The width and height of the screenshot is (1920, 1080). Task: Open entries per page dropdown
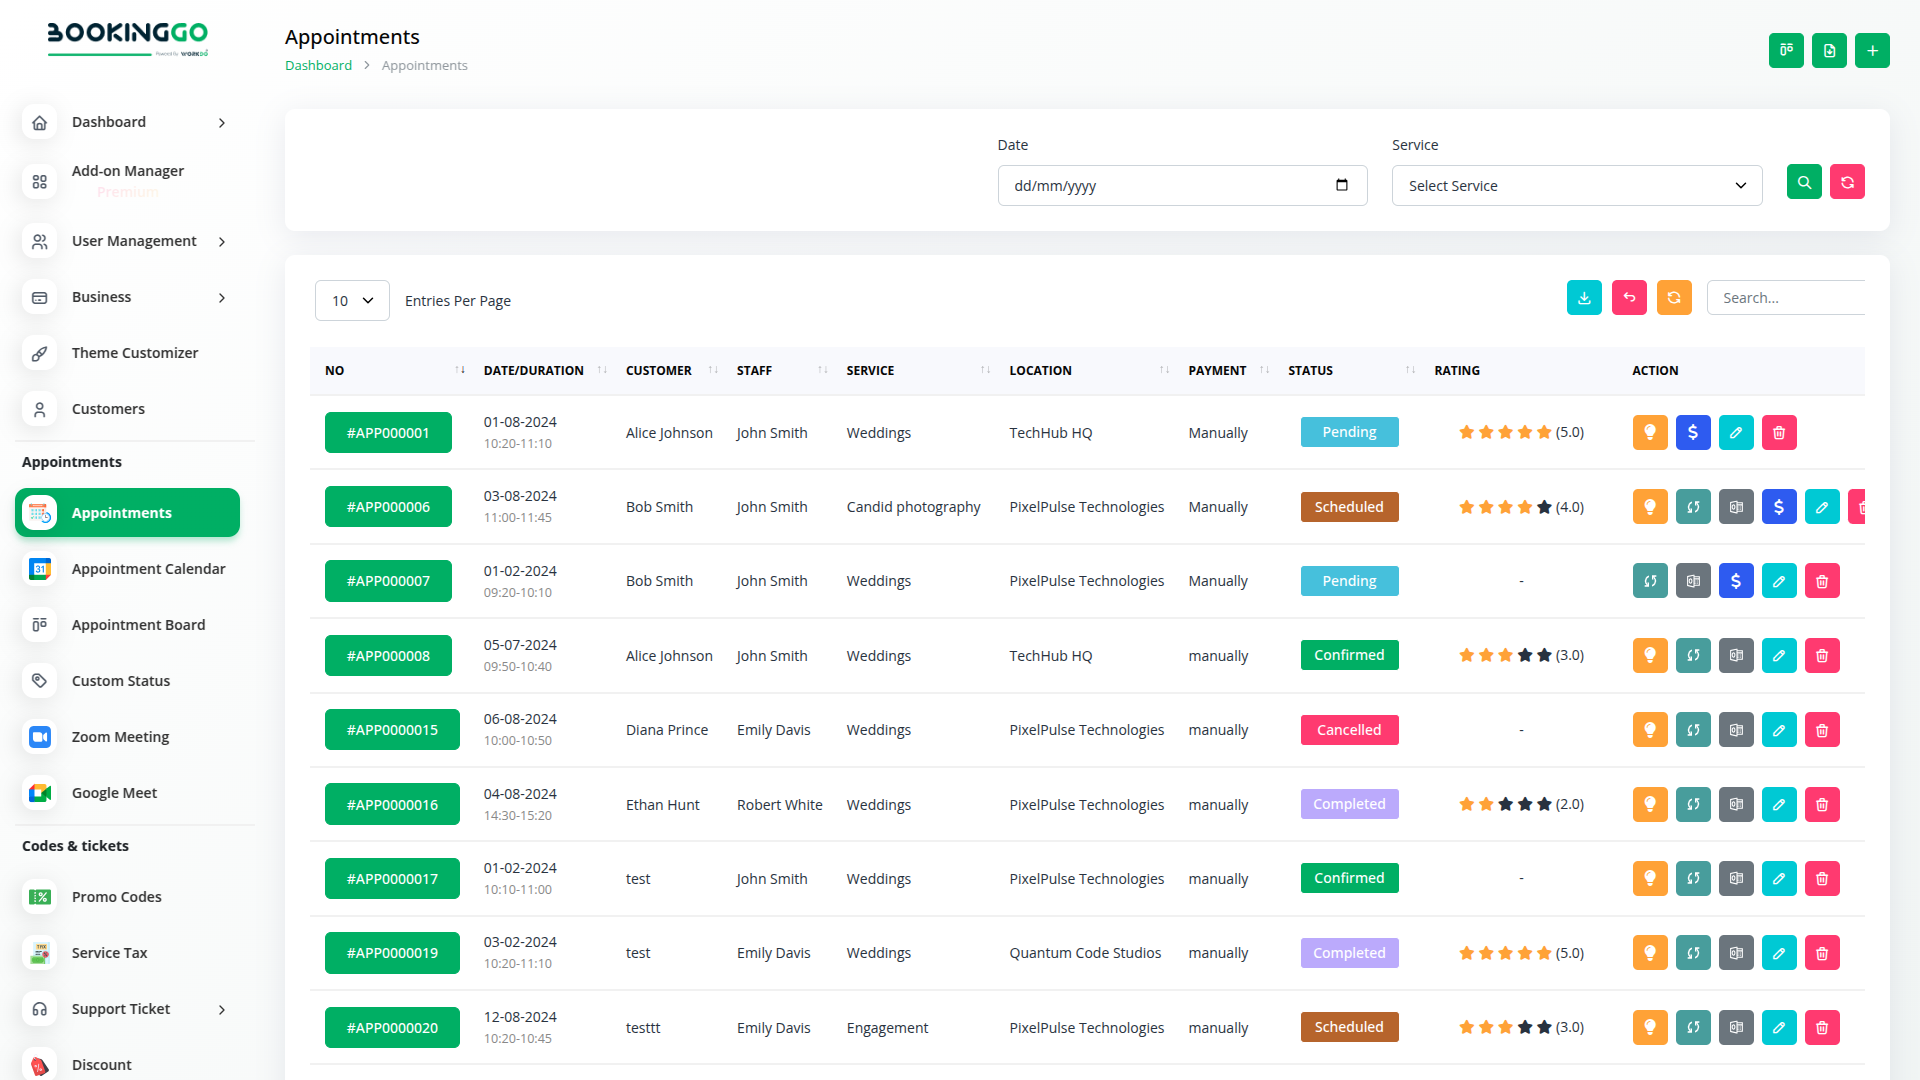(352, 301)
